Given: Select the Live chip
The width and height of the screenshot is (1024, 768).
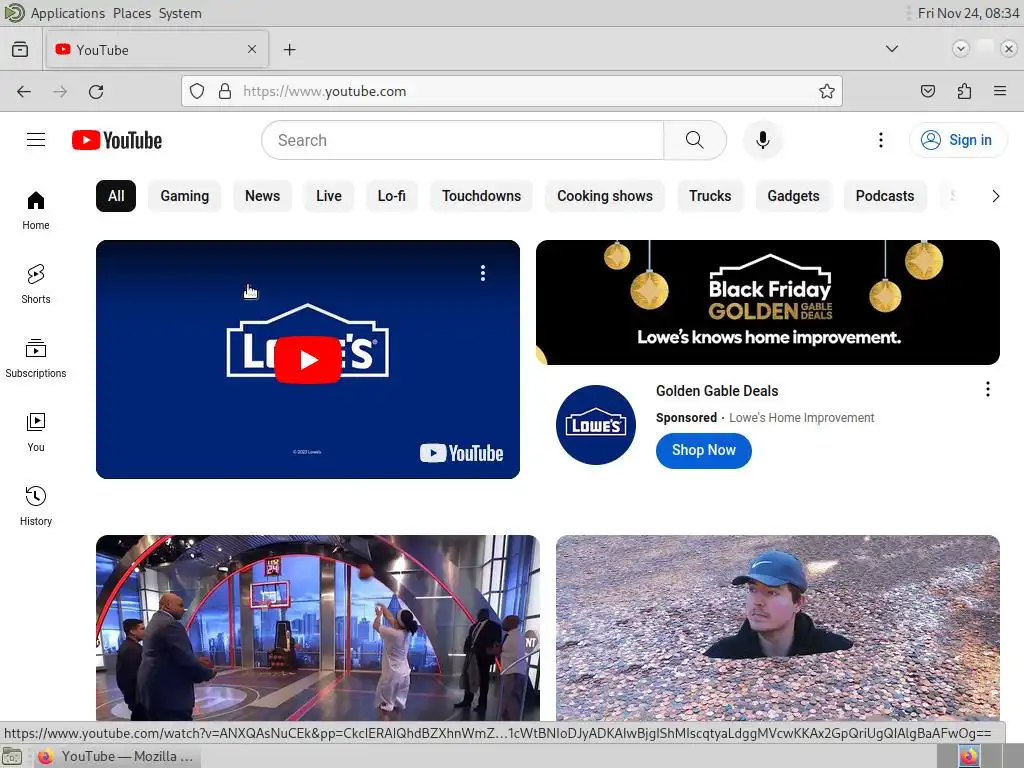Looking at the screenshot, I should coord(328,196).
